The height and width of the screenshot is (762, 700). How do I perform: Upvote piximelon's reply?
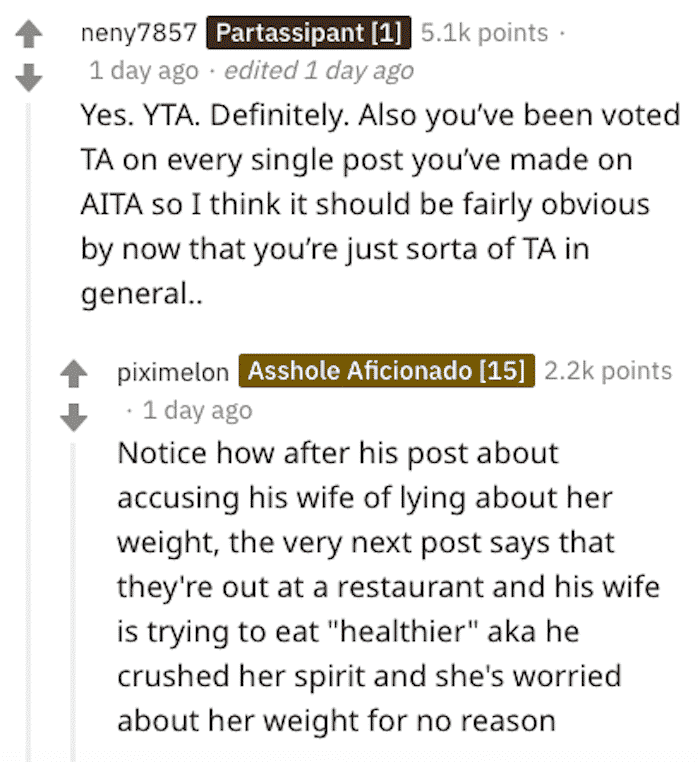(x=74, y=373)
